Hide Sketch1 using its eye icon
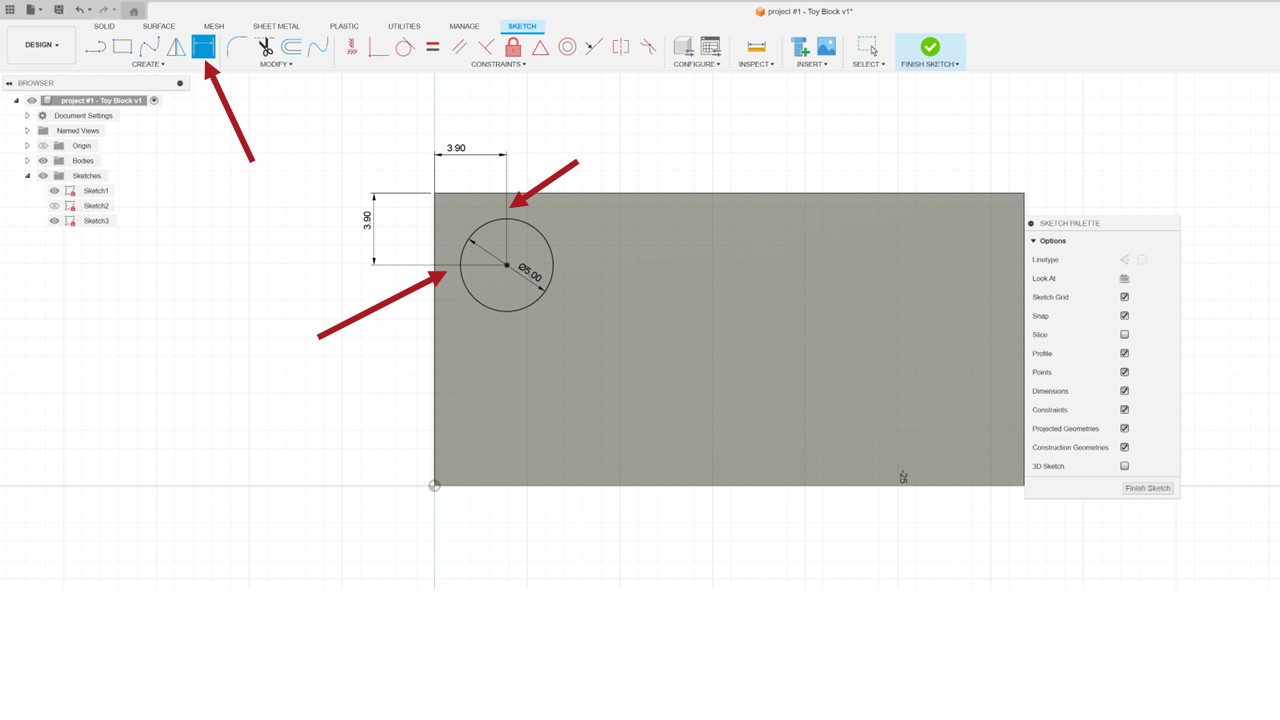1280x720 pixels. click(x=55, y=191)
